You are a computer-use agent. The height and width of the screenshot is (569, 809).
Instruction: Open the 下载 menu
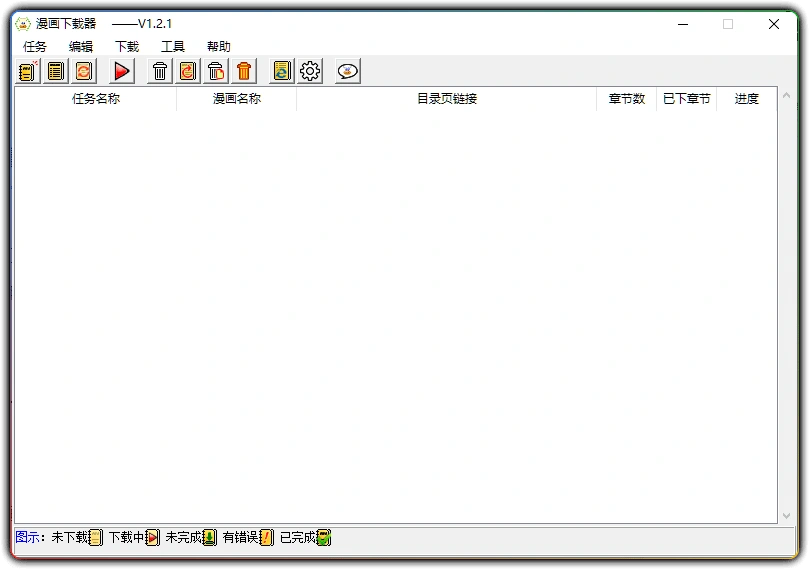(x=127, y=46)
